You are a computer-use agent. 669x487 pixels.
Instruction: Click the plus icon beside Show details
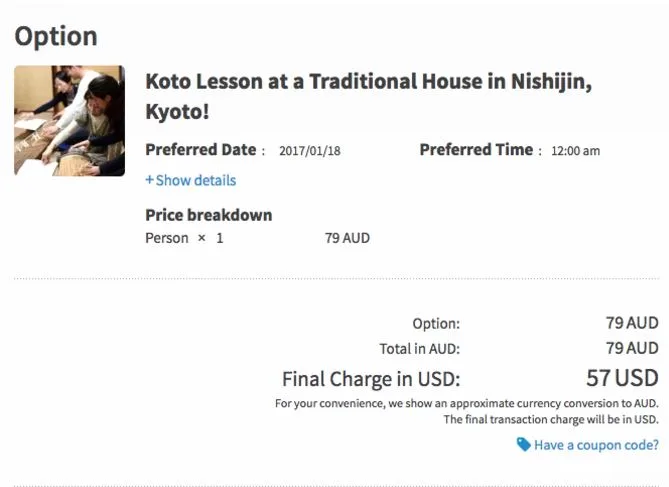(149, 181)
